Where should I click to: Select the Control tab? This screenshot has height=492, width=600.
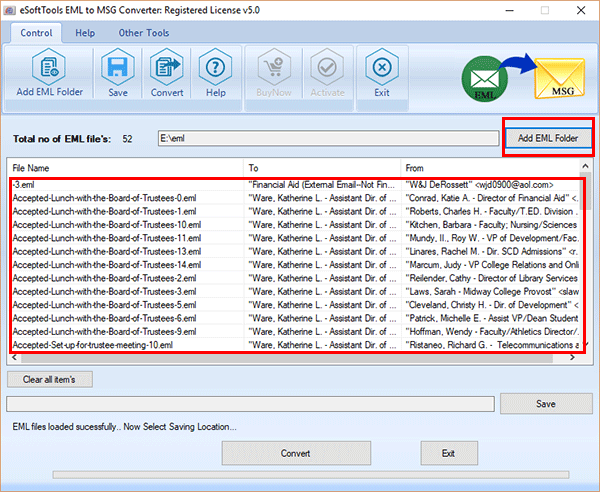[x=36, y=33]
